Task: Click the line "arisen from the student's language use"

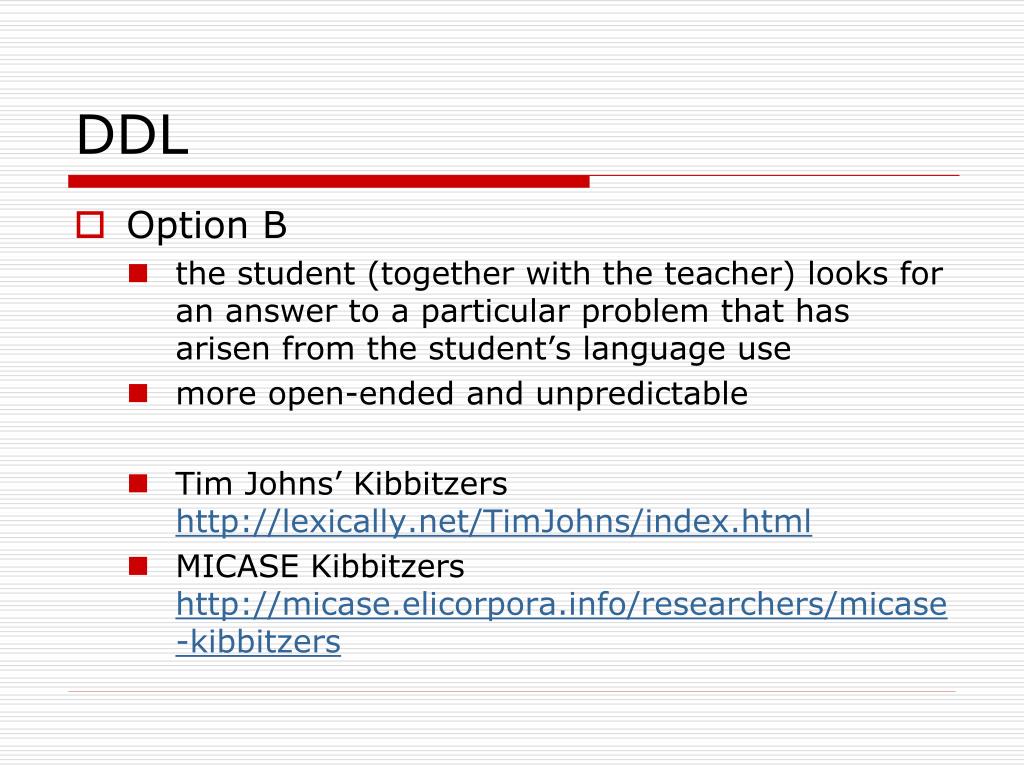Action: point(483,349)
